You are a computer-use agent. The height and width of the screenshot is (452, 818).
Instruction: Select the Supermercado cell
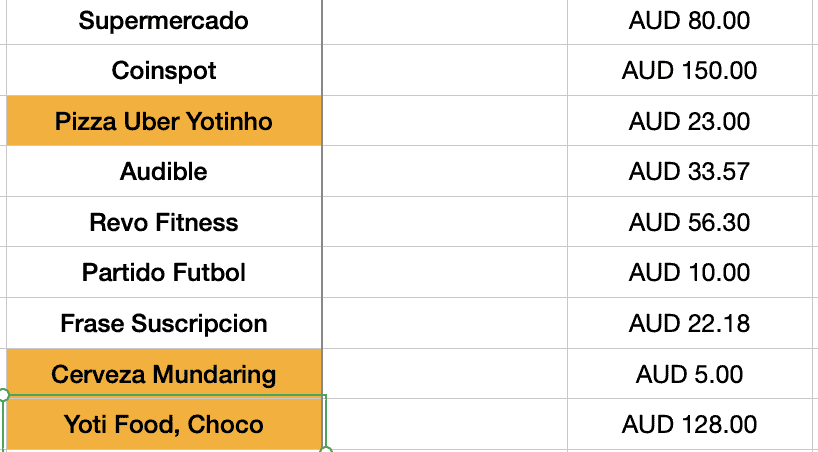(164, 21)
